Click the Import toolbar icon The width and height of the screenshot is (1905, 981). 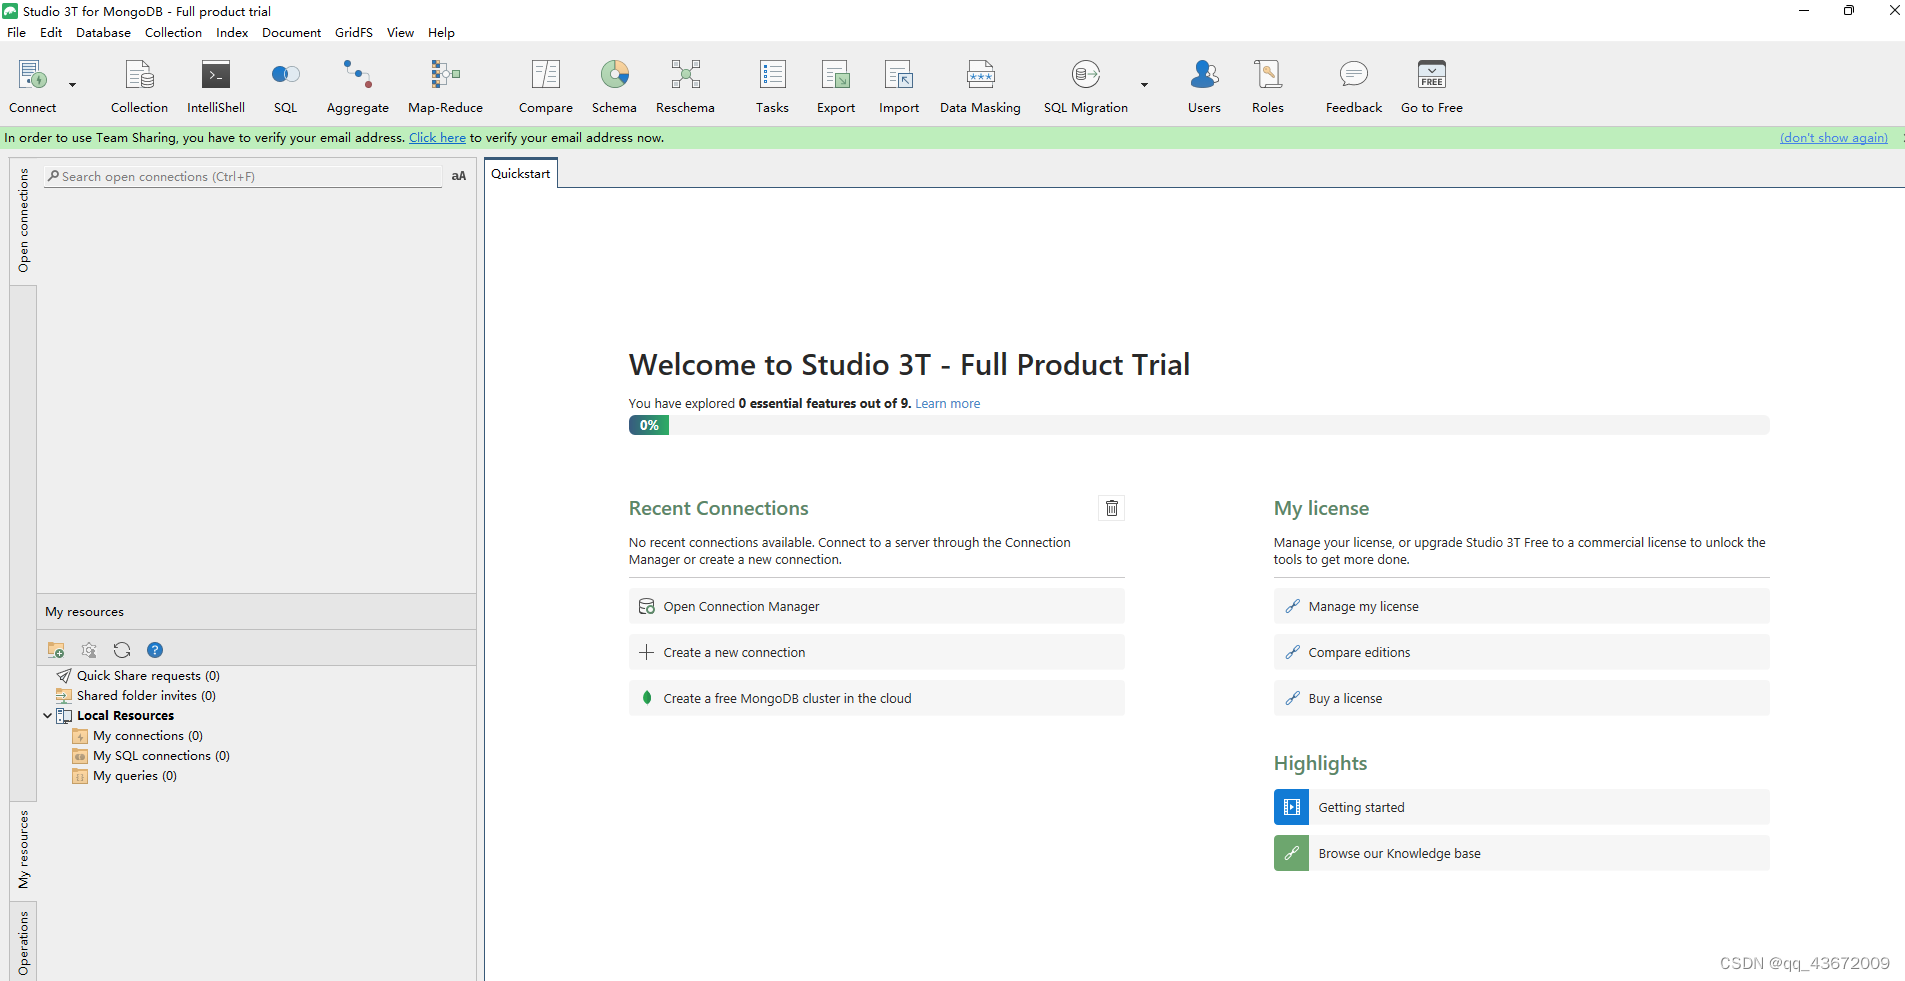(x=899, y=85)
